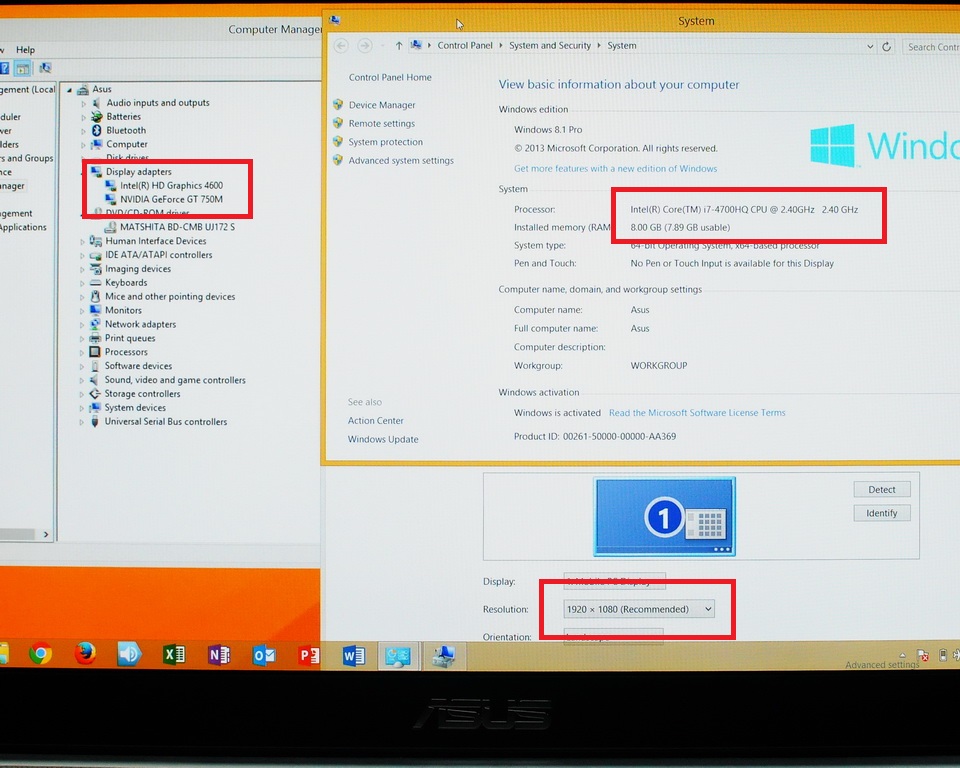Image resolution: width=960 pixels, height=768 pixels.
Task: Select Print queues in device tree
Action: (130, 338)
